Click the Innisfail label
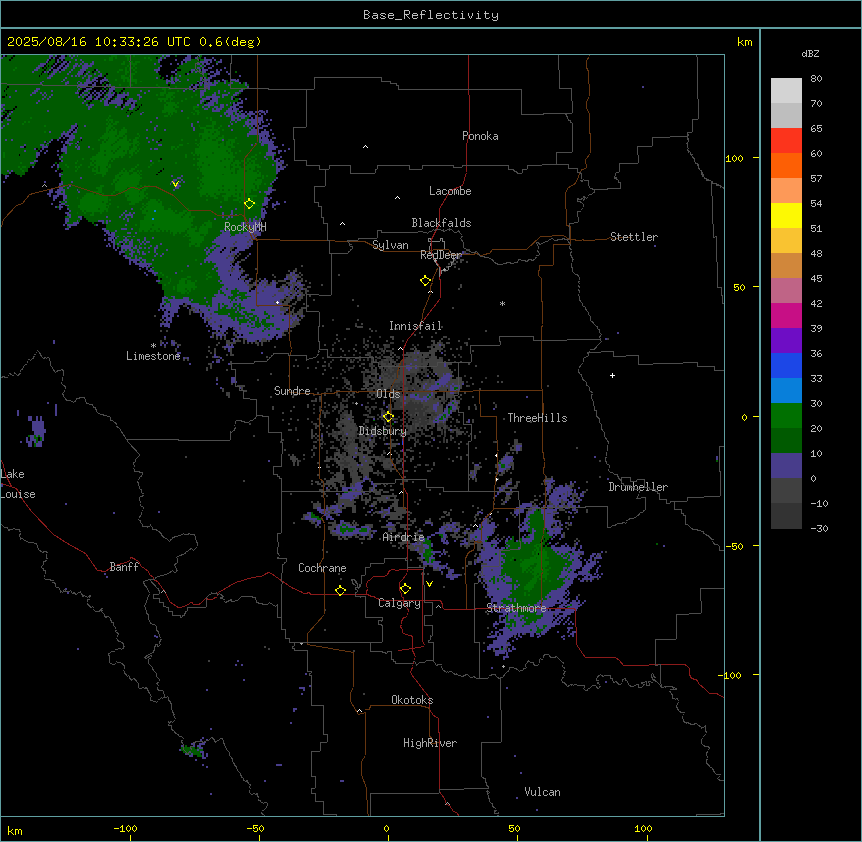Screen dimensions: 862x842 coord(415,326)
